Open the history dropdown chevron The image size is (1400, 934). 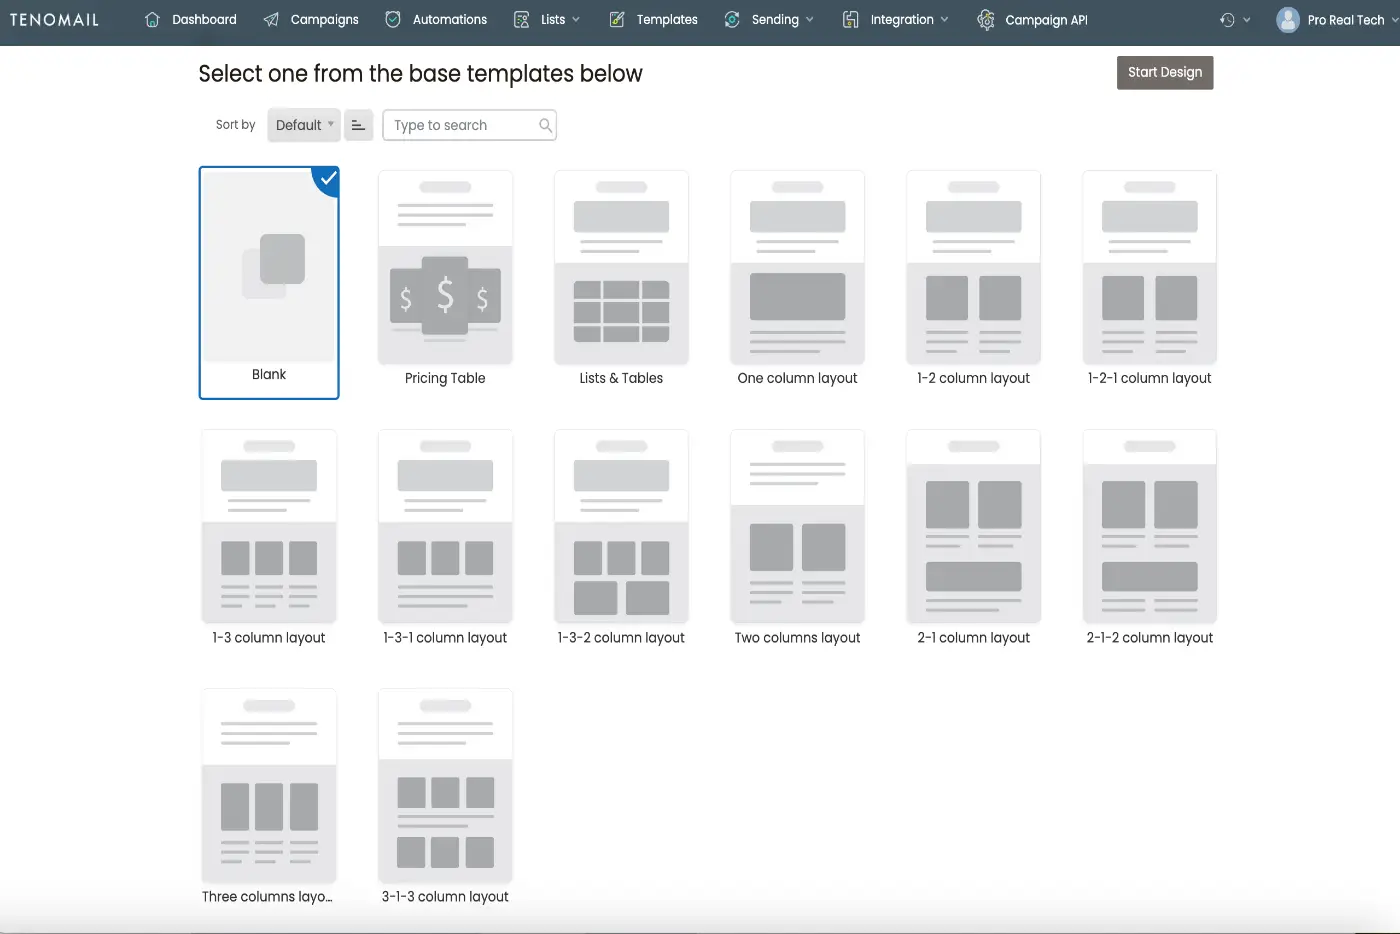pyautogui.click(x=1246, y=20)
